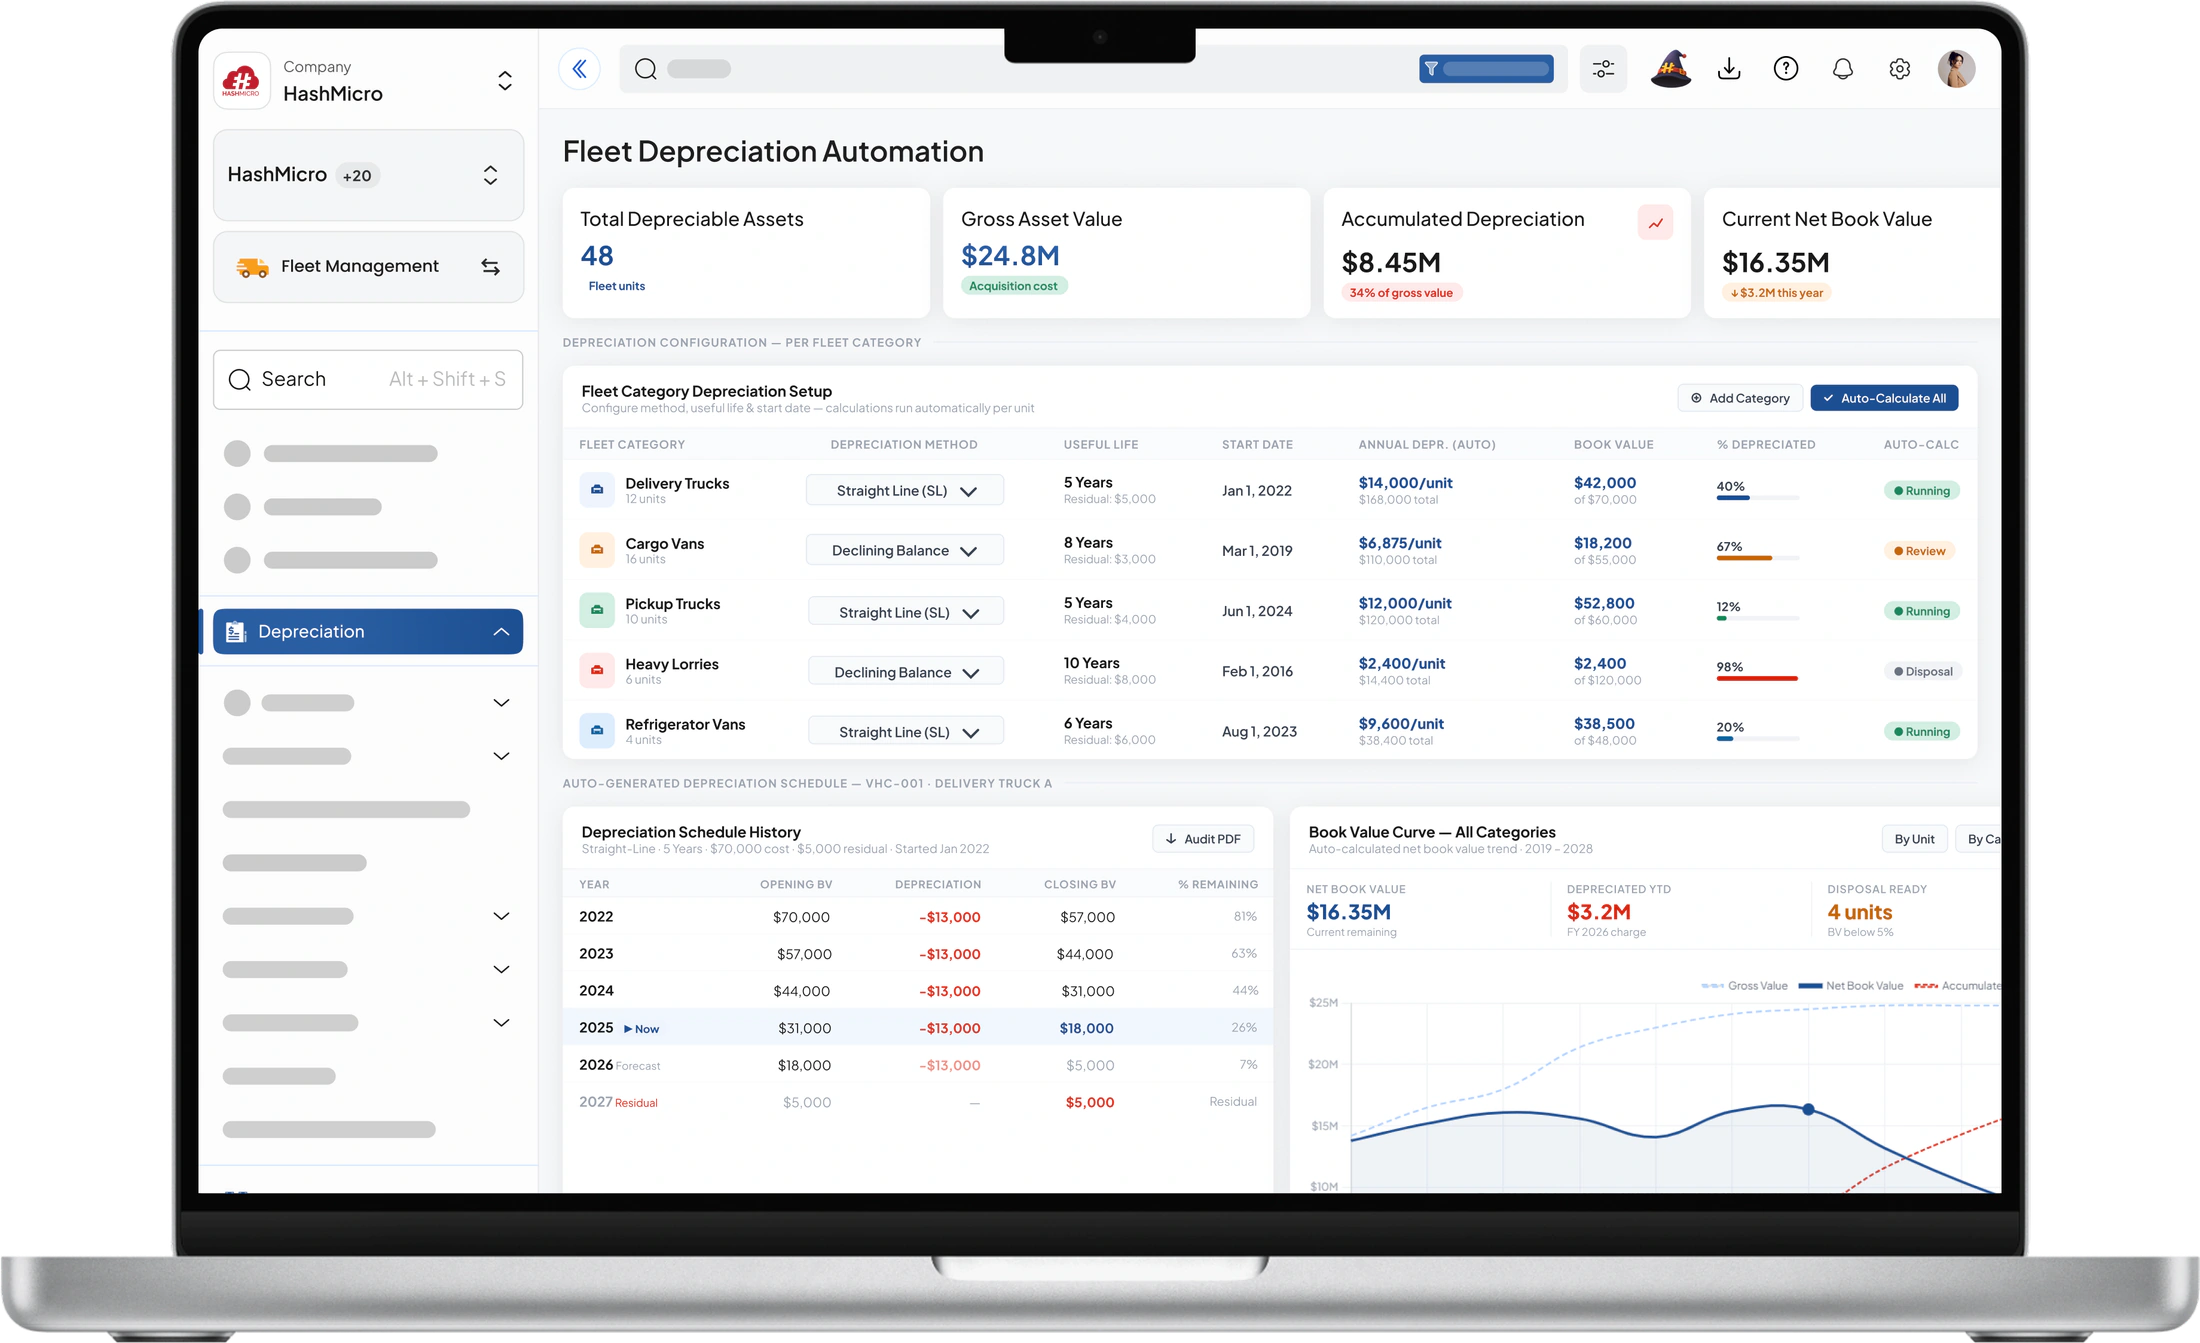The width and height of the screenshot is (2200, 1343).
Task: Download the Audit PDF
Action: [1203, 839]
